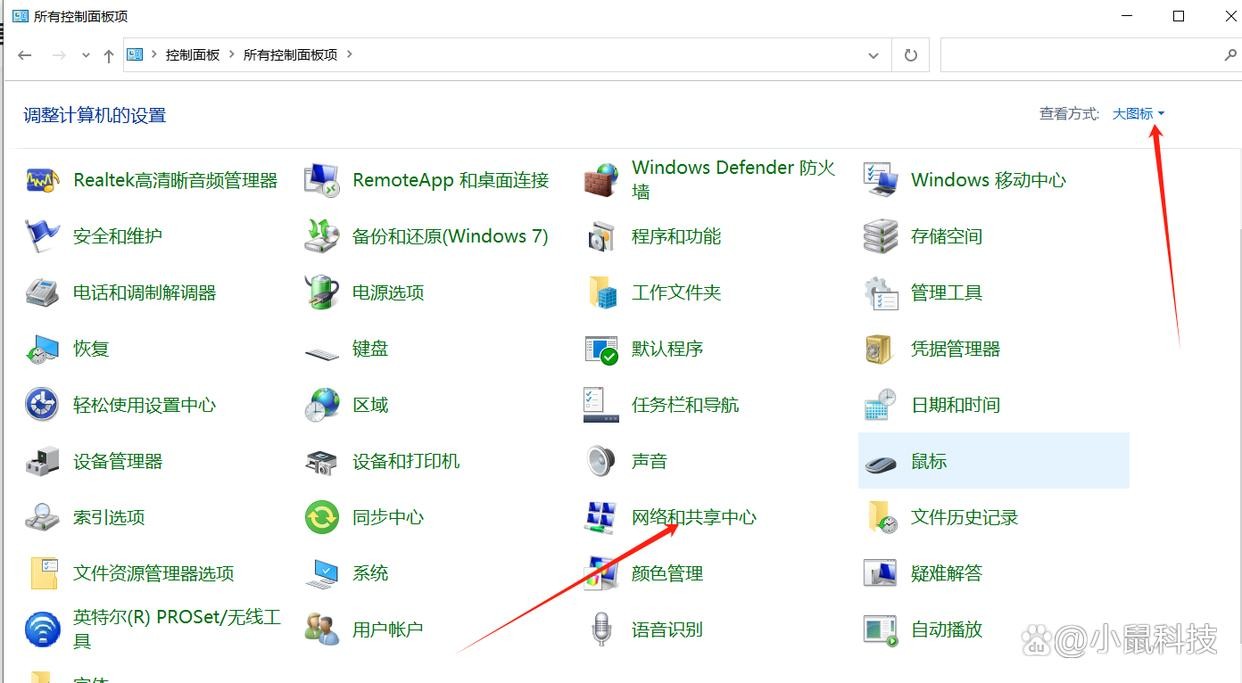Click the Credential Manager safe icon

880,349
